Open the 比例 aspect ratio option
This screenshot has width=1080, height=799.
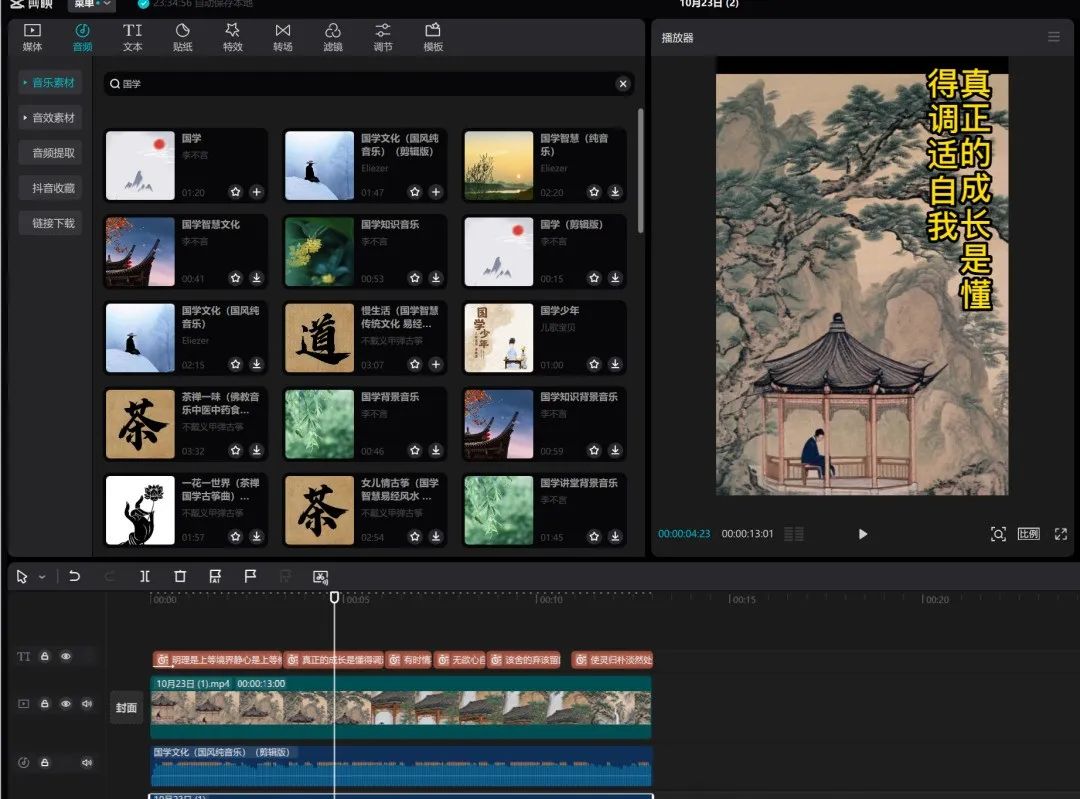coord(1028,534)
